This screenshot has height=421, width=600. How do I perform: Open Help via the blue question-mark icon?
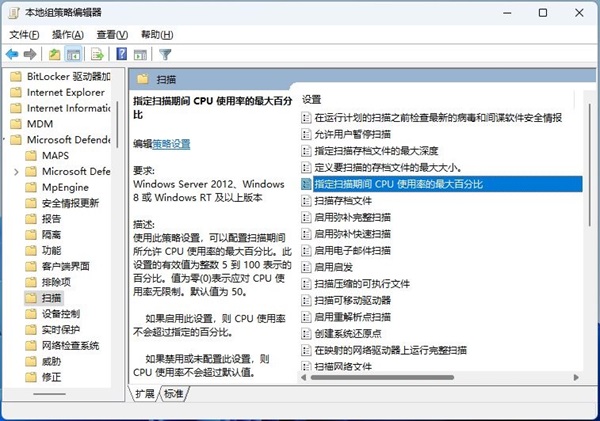[122, 54]
